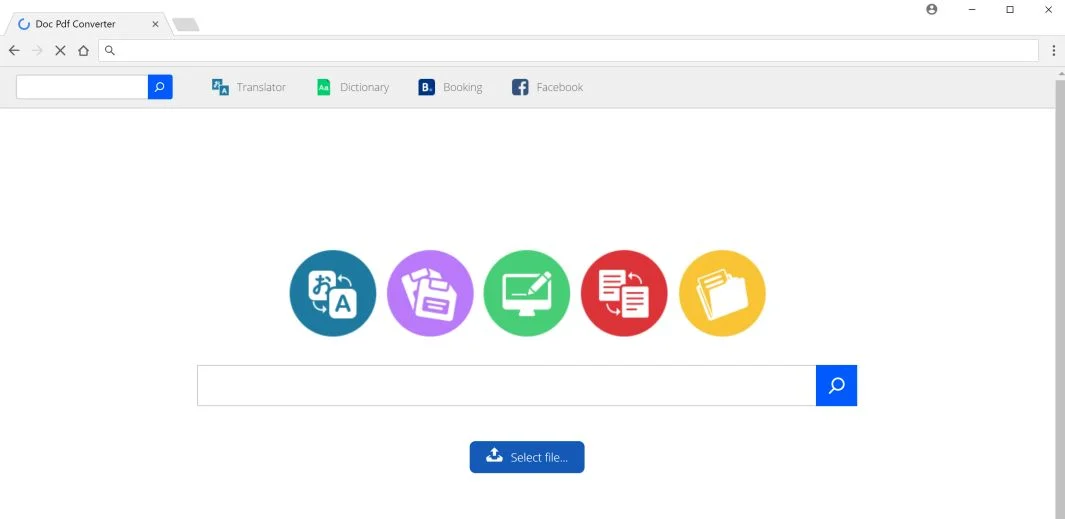This screenshot has height=519, width=1065.
Task: Open the blue translator circle icon
Action: (x=332, y=293)
